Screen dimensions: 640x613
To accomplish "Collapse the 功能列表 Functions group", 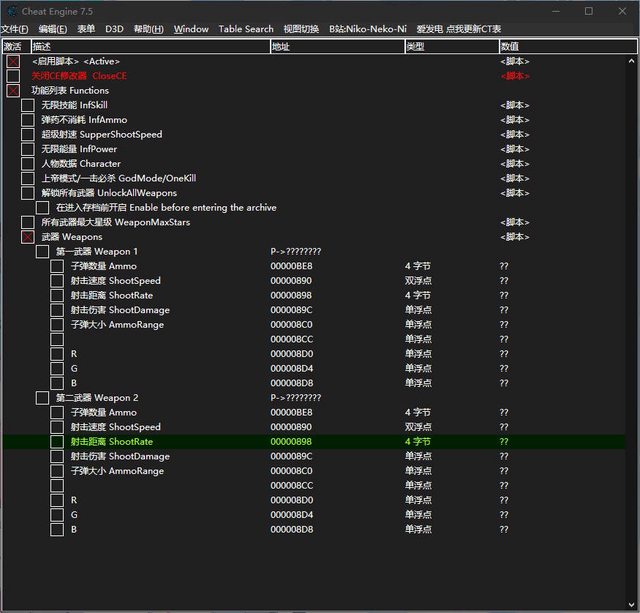I will click(x=13, y=91).
